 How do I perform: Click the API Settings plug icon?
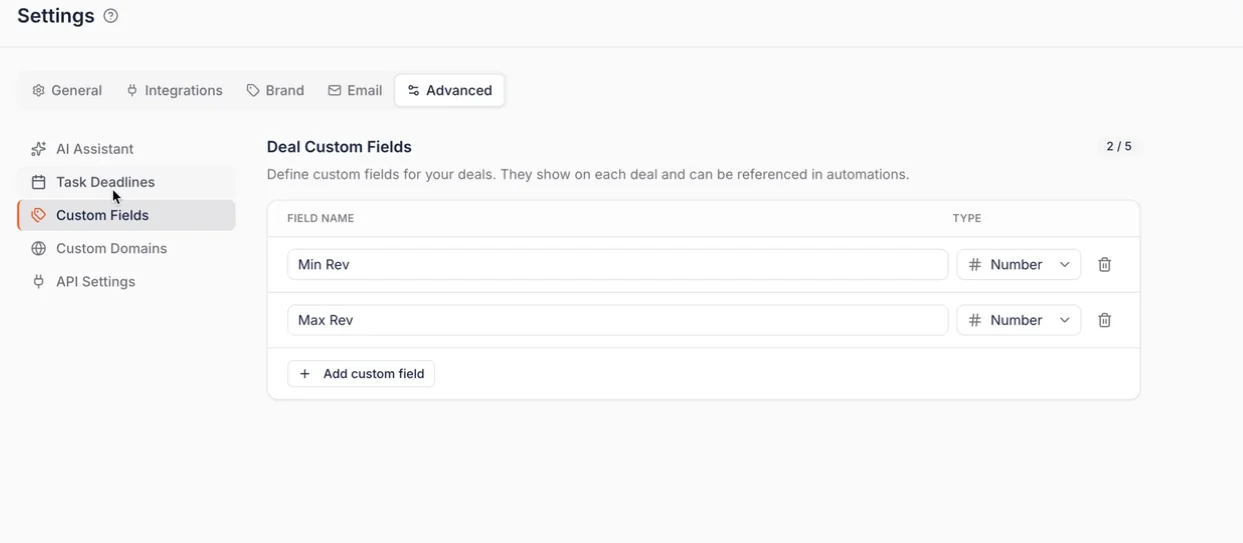coord(38,282)
